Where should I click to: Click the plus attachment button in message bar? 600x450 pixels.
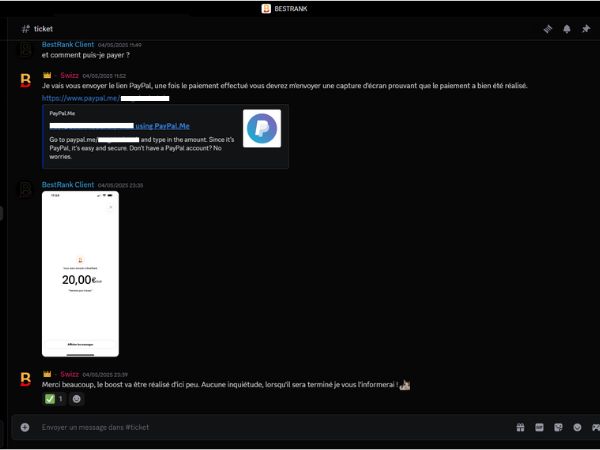pos(25,427)
